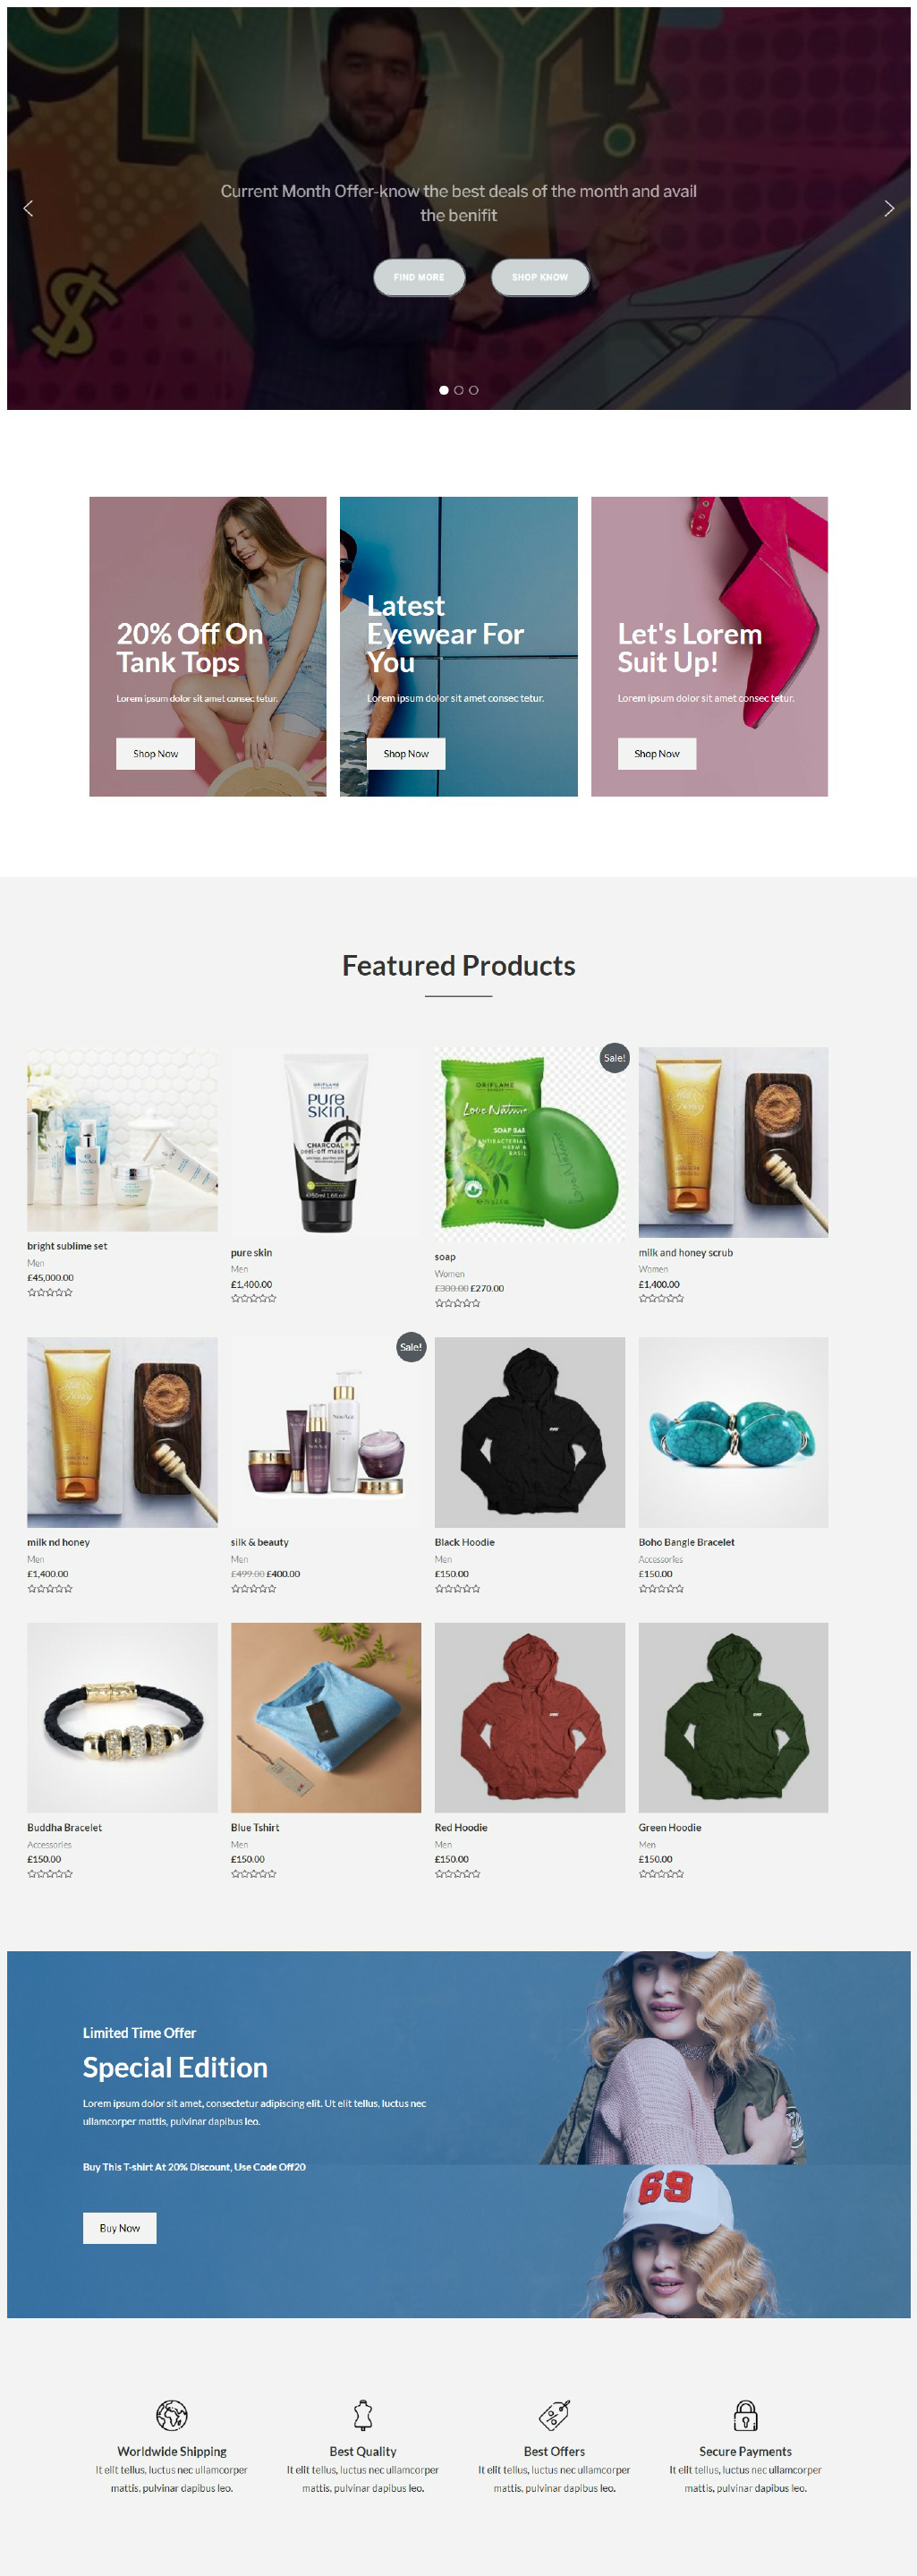Click the Sale! badge on the soap product
Screen dimensions: 917x2576
click(x=614, y=1058)
